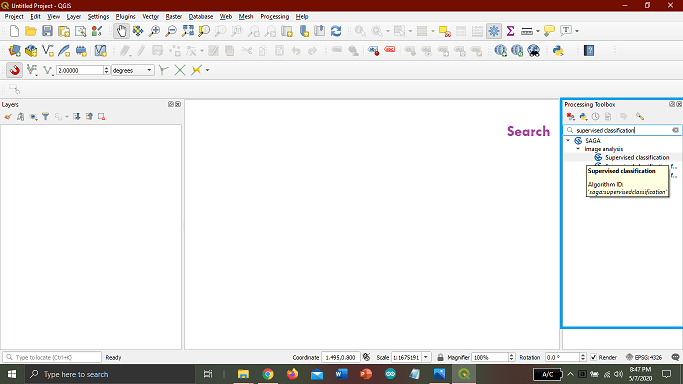Filter legend icon in Layers panel
Viewport: 683px width, 384px height.
coord(46,117)
